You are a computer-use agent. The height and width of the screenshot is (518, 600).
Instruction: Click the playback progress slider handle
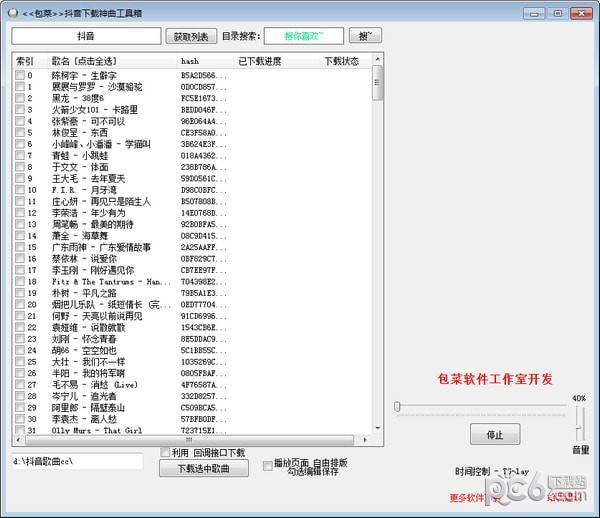397,406
